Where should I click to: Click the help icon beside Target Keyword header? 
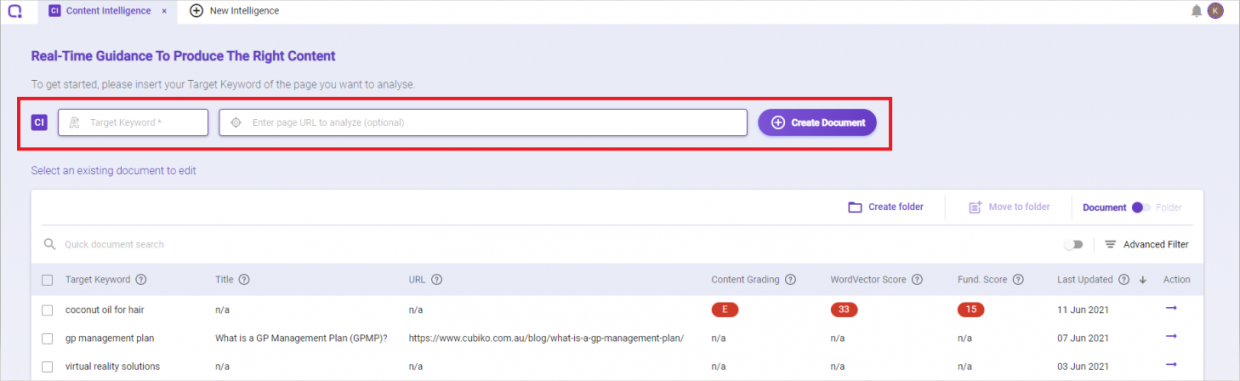(x=141, y=280)
